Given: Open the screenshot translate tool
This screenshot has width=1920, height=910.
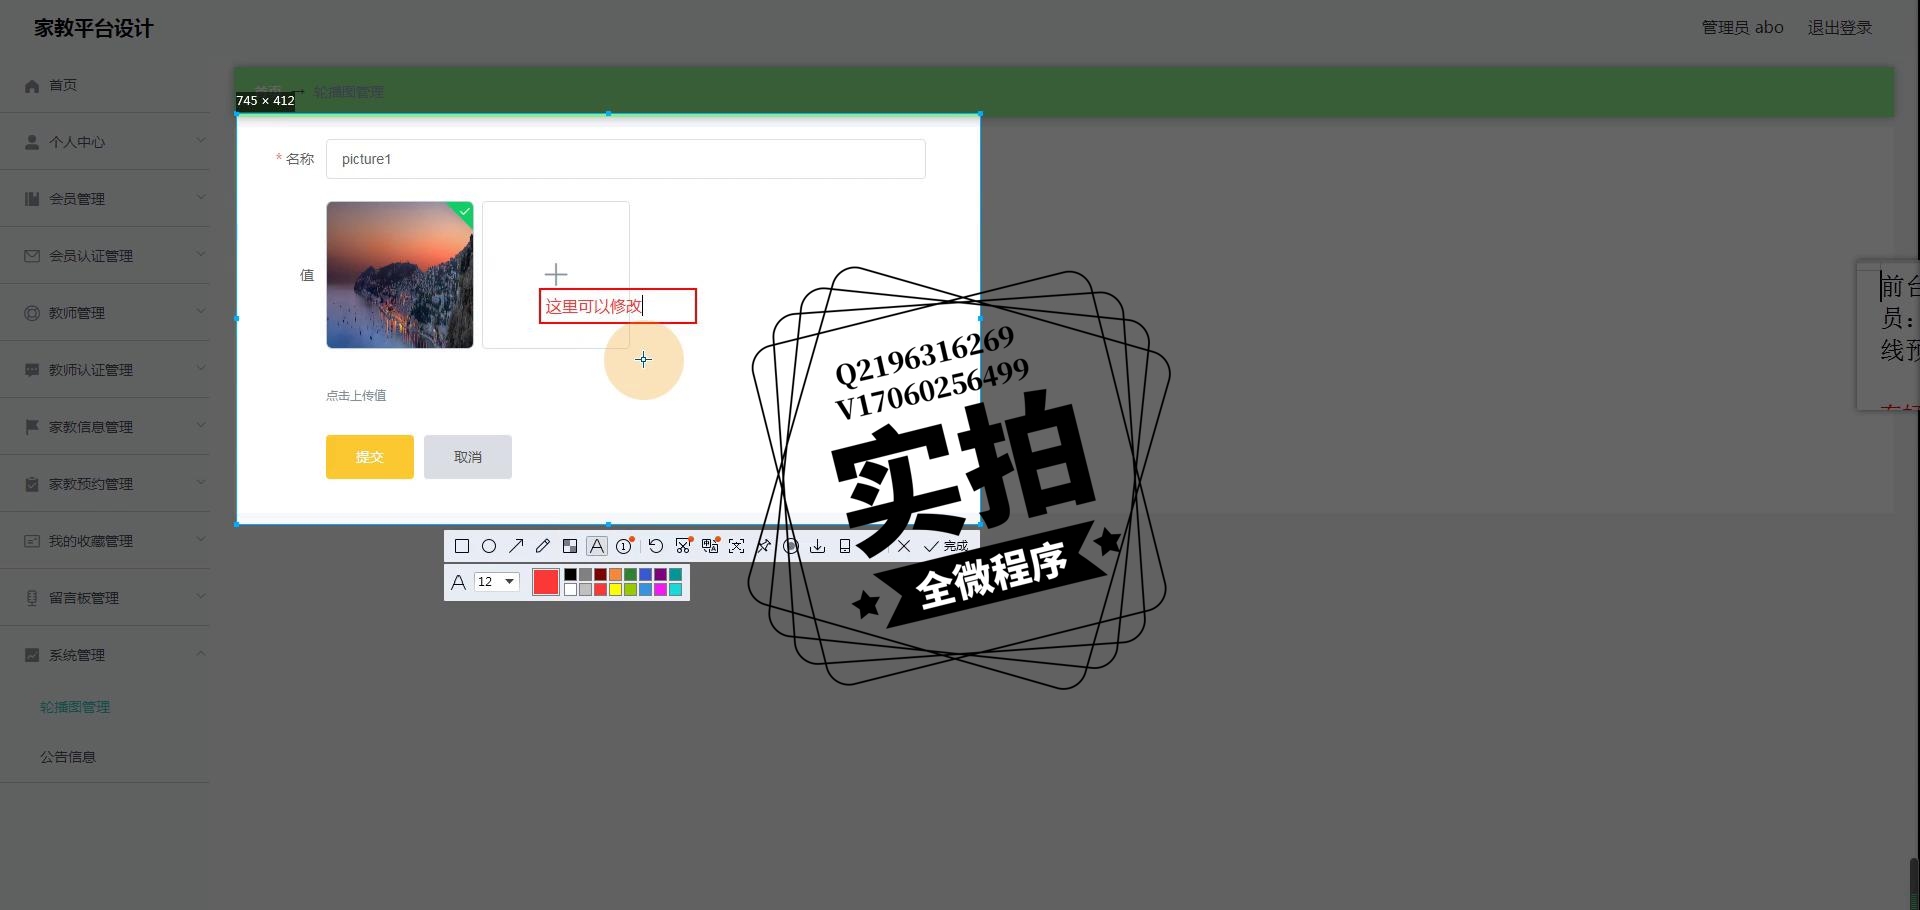Looking at the screenshot, I should (711, 545).
